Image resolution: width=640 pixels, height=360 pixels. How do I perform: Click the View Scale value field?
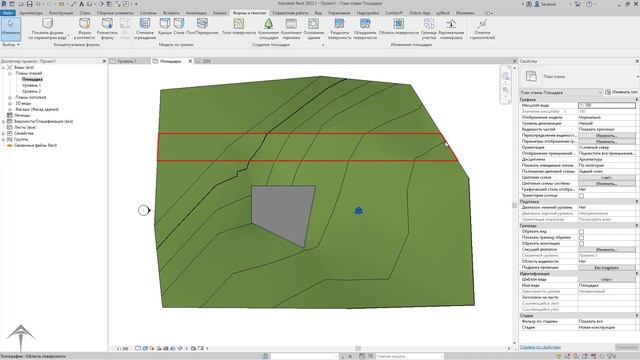[x=607, y=105]
